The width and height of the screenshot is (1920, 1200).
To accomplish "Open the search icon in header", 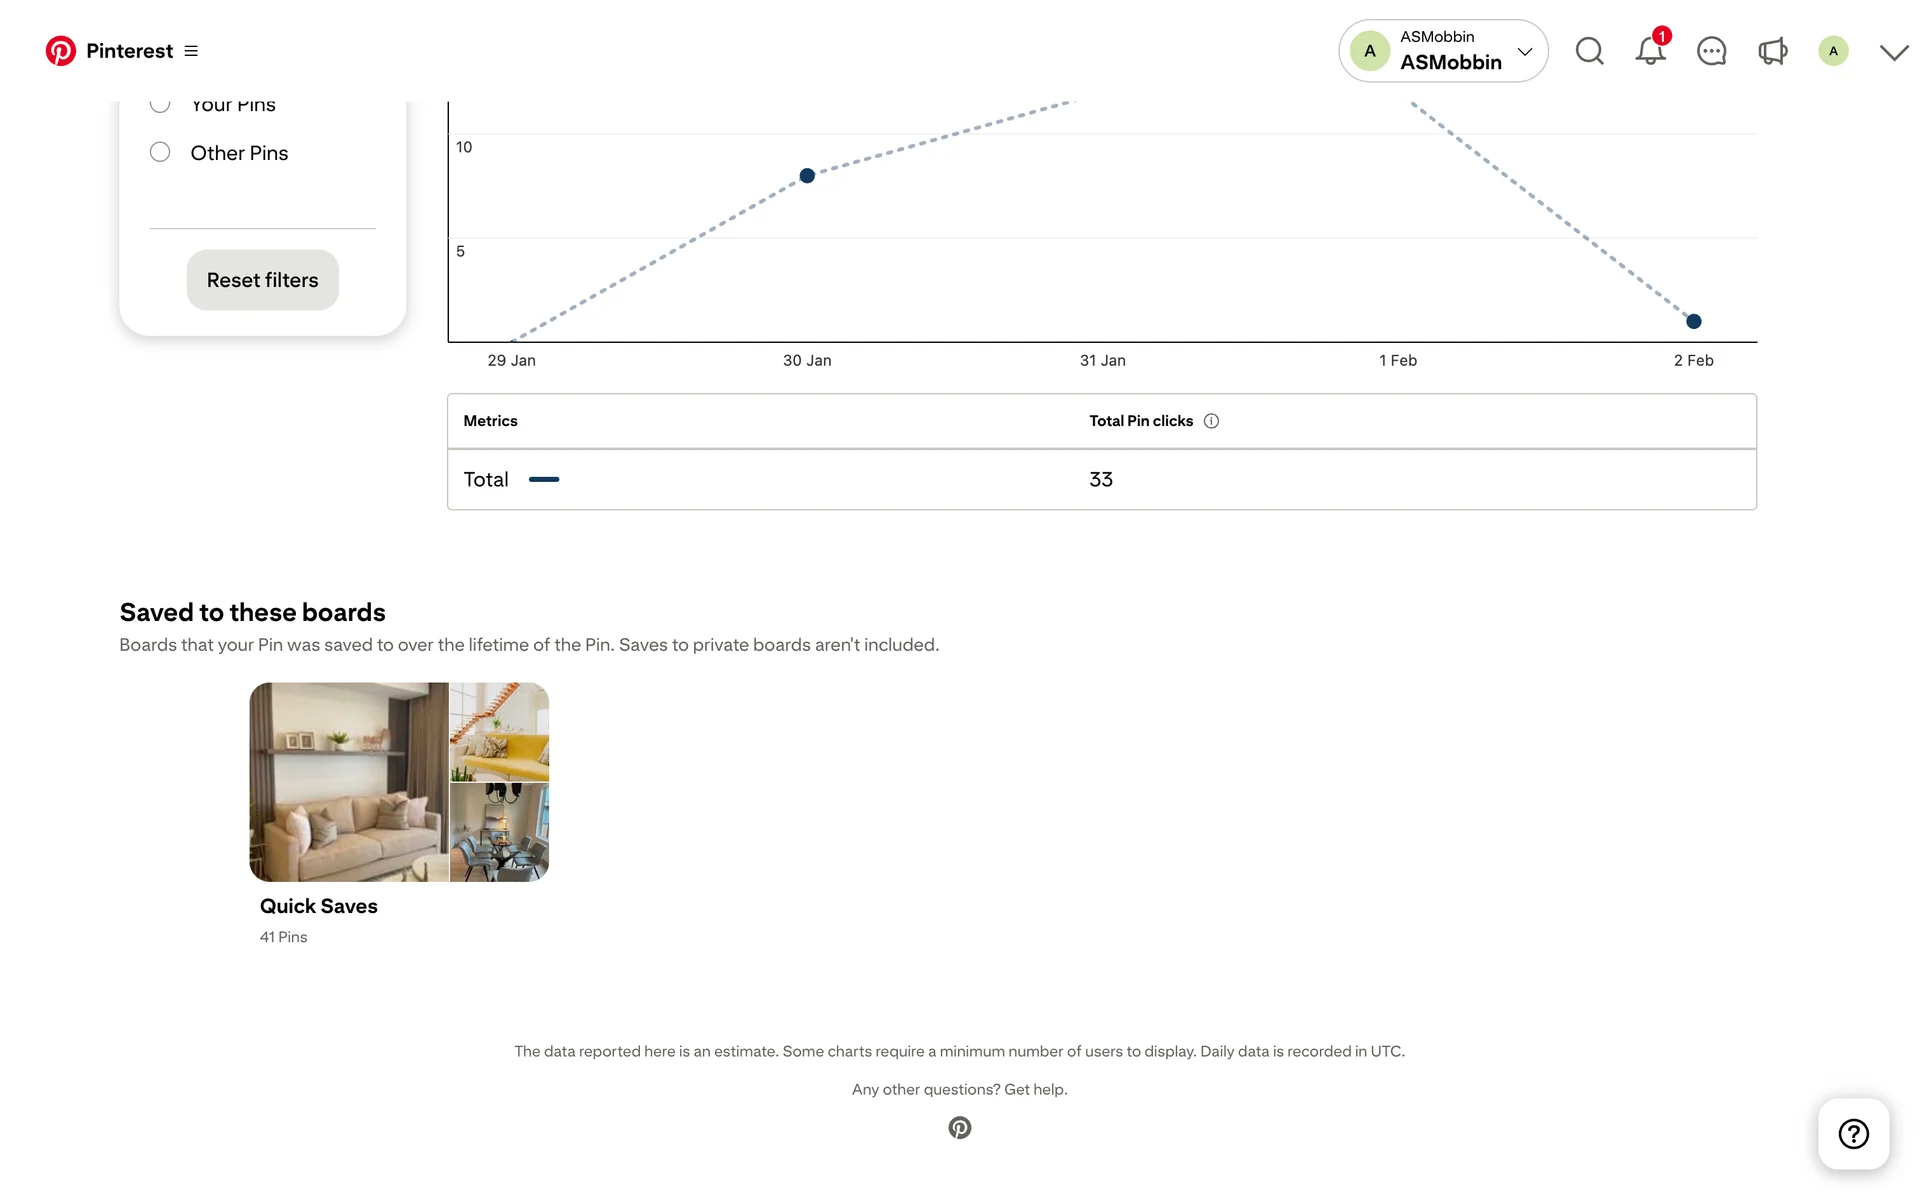I will tap(1589, 51).
